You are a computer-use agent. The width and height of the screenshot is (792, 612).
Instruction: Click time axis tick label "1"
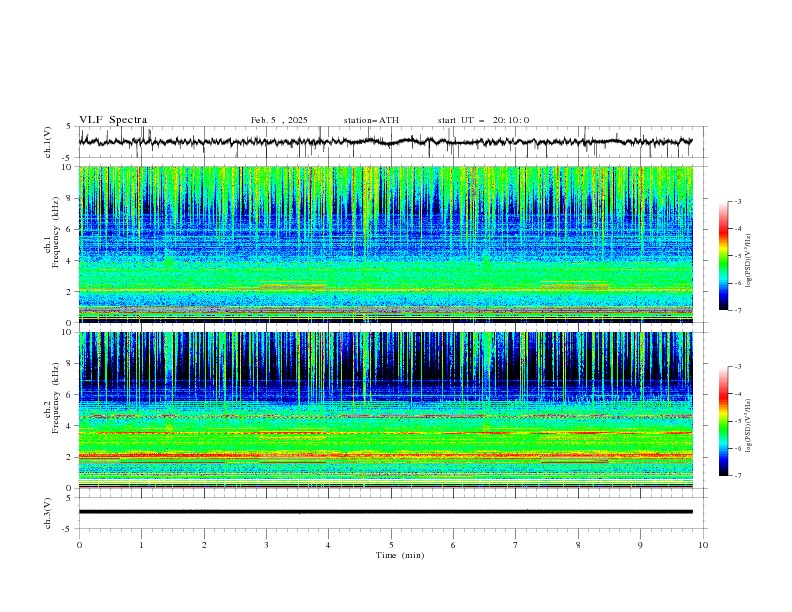(x=141, y=545)
